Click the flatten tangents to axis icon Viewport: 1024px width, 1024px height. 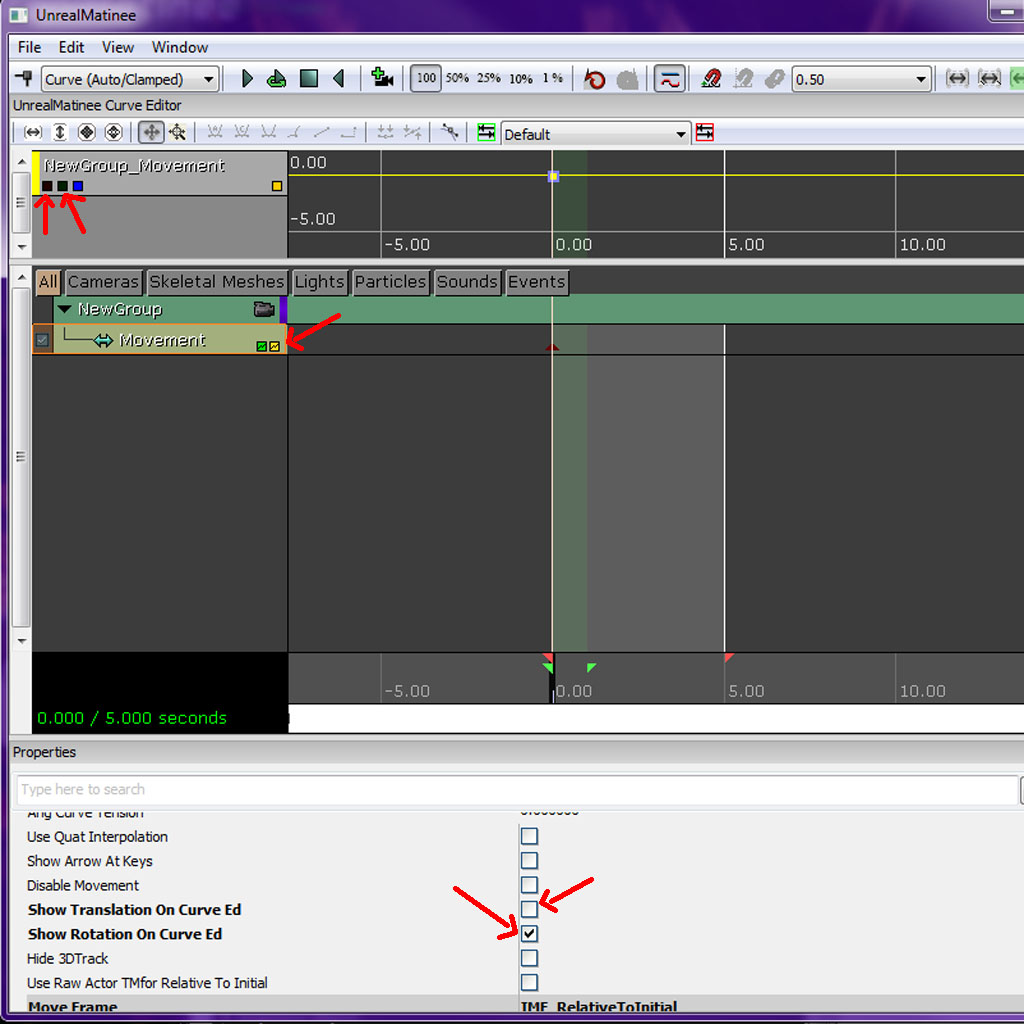point(385,133)
